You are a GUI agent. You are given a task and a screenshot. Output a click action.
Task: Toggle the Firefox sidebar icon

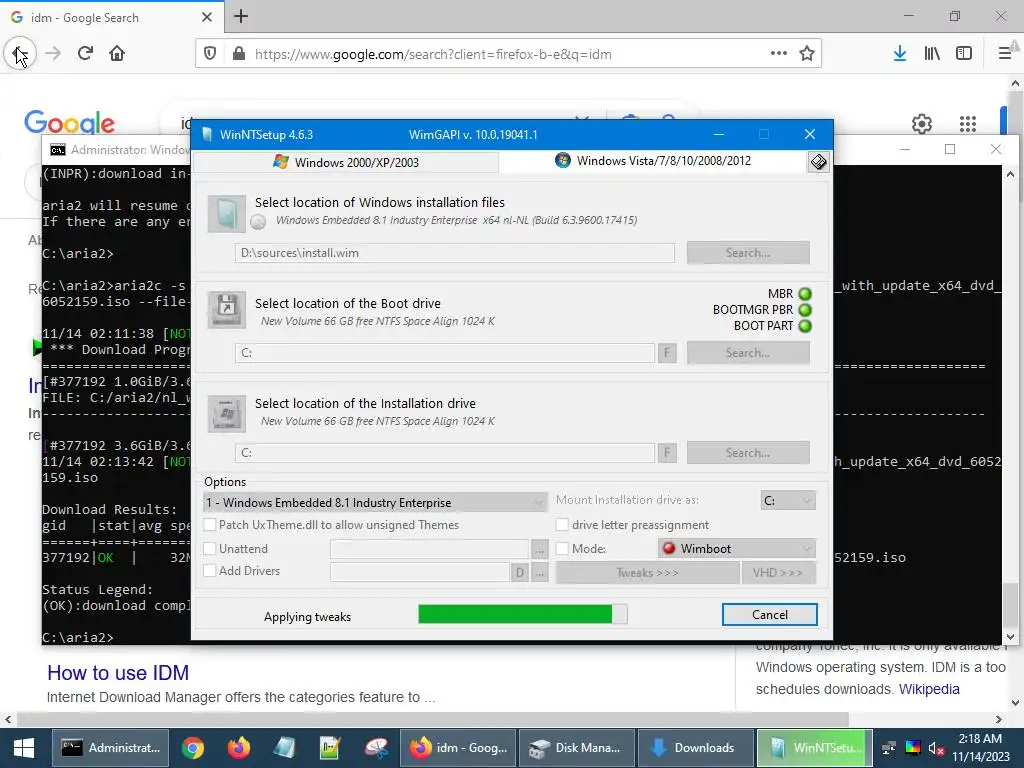964,54
